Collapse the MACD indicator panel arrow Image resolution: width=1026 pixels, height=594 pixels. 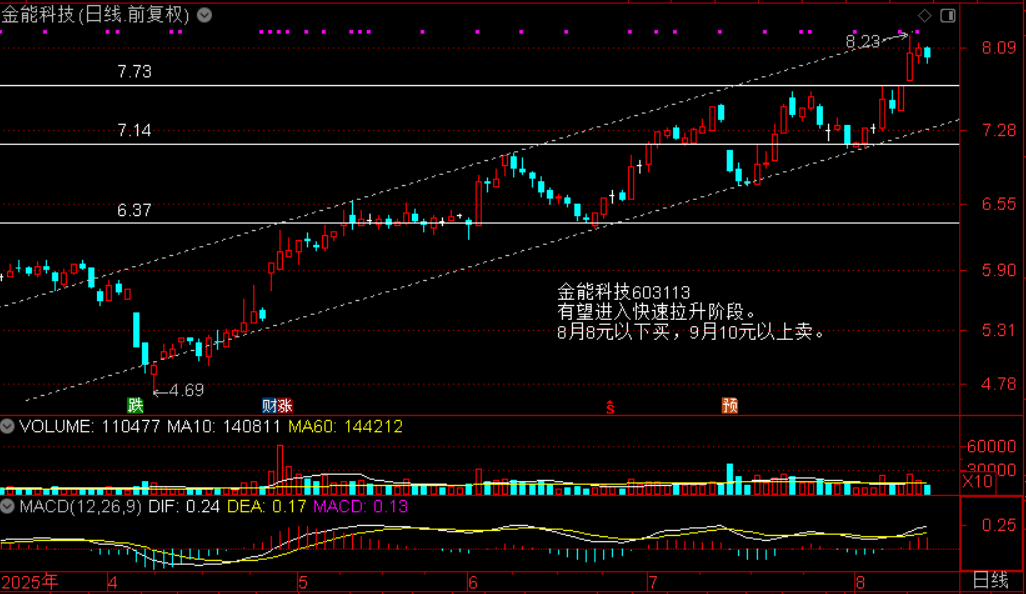[7, 506]
